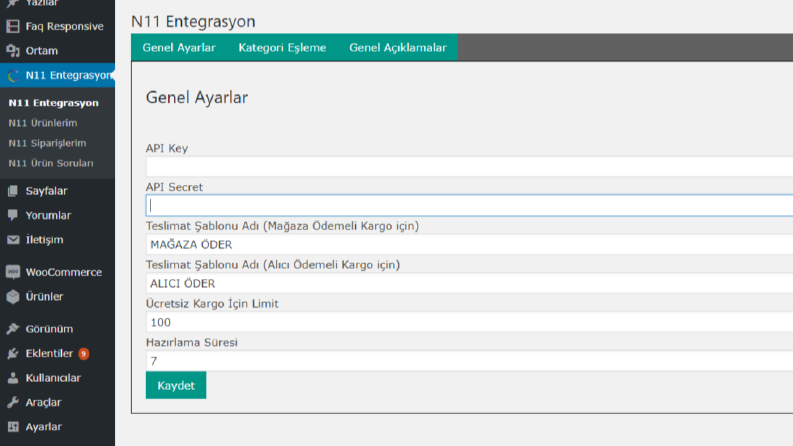Switch to the Genel Ayarlar tab
This screenshot has height=446, width=793.
pos(179,48)
